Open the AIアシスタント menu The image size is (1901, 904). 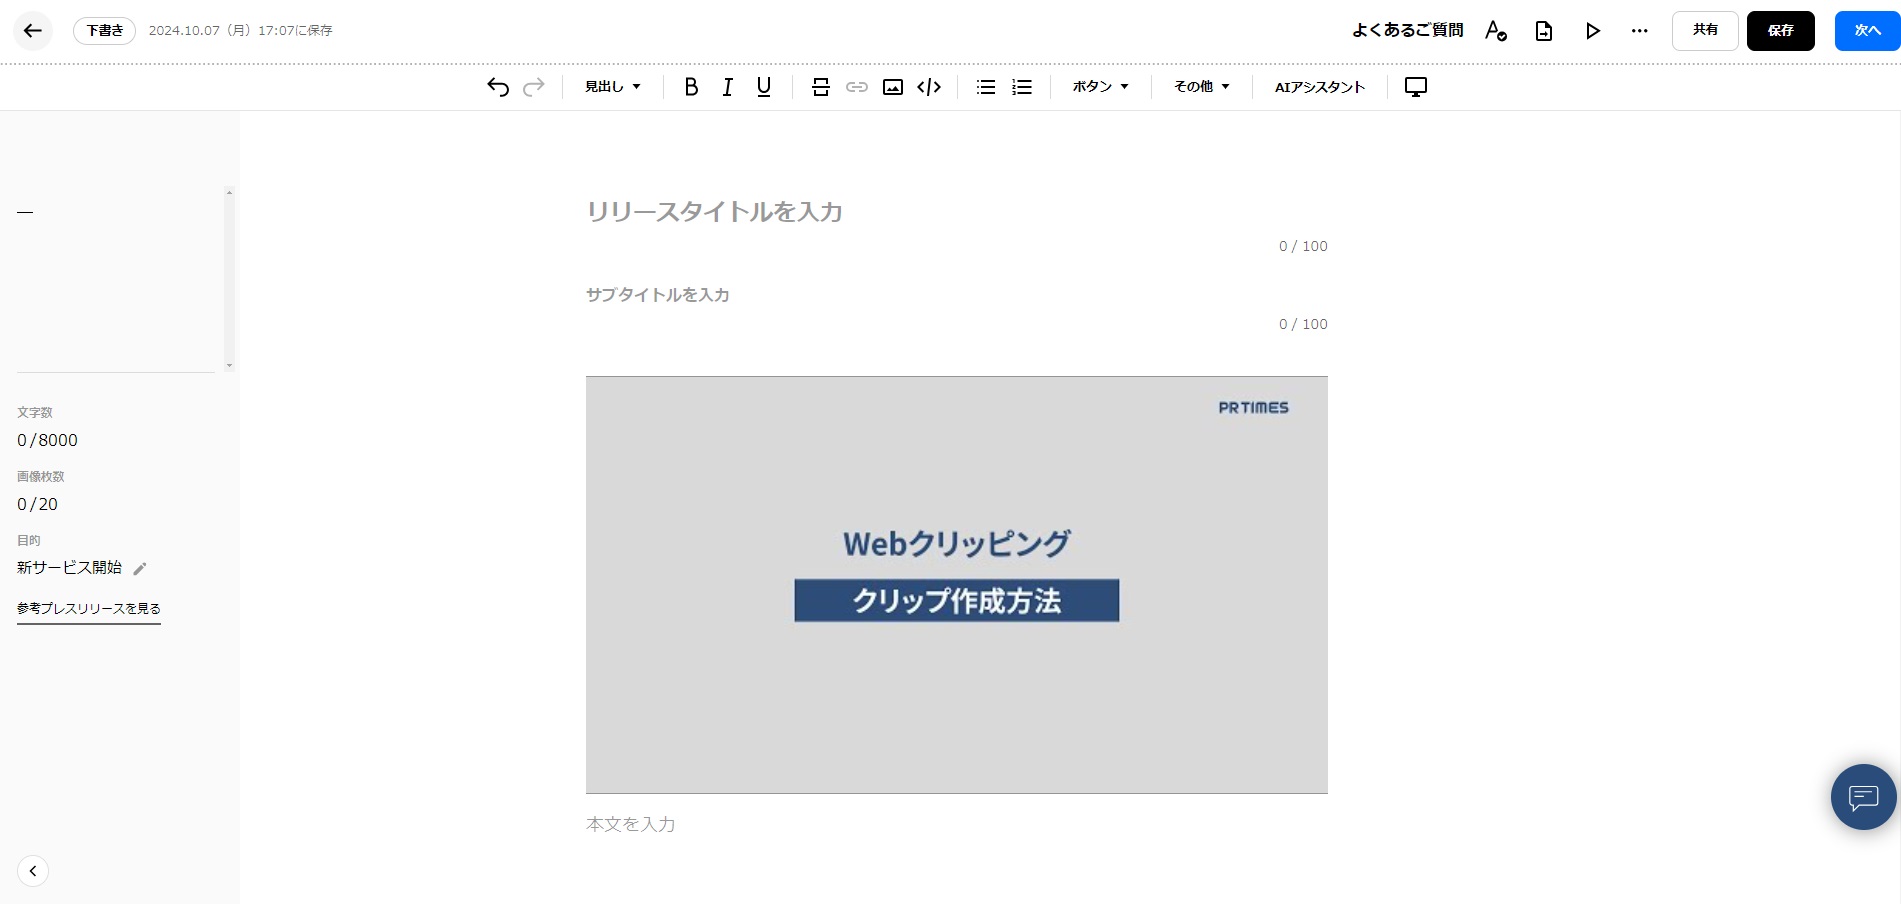(1320, 87)
